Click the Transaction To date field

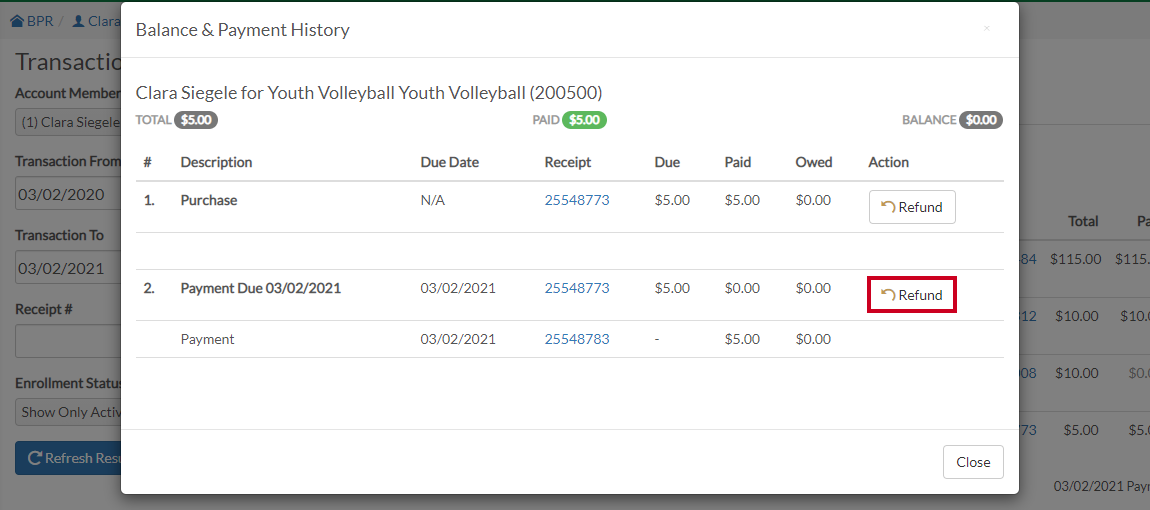tap(67, 268)
